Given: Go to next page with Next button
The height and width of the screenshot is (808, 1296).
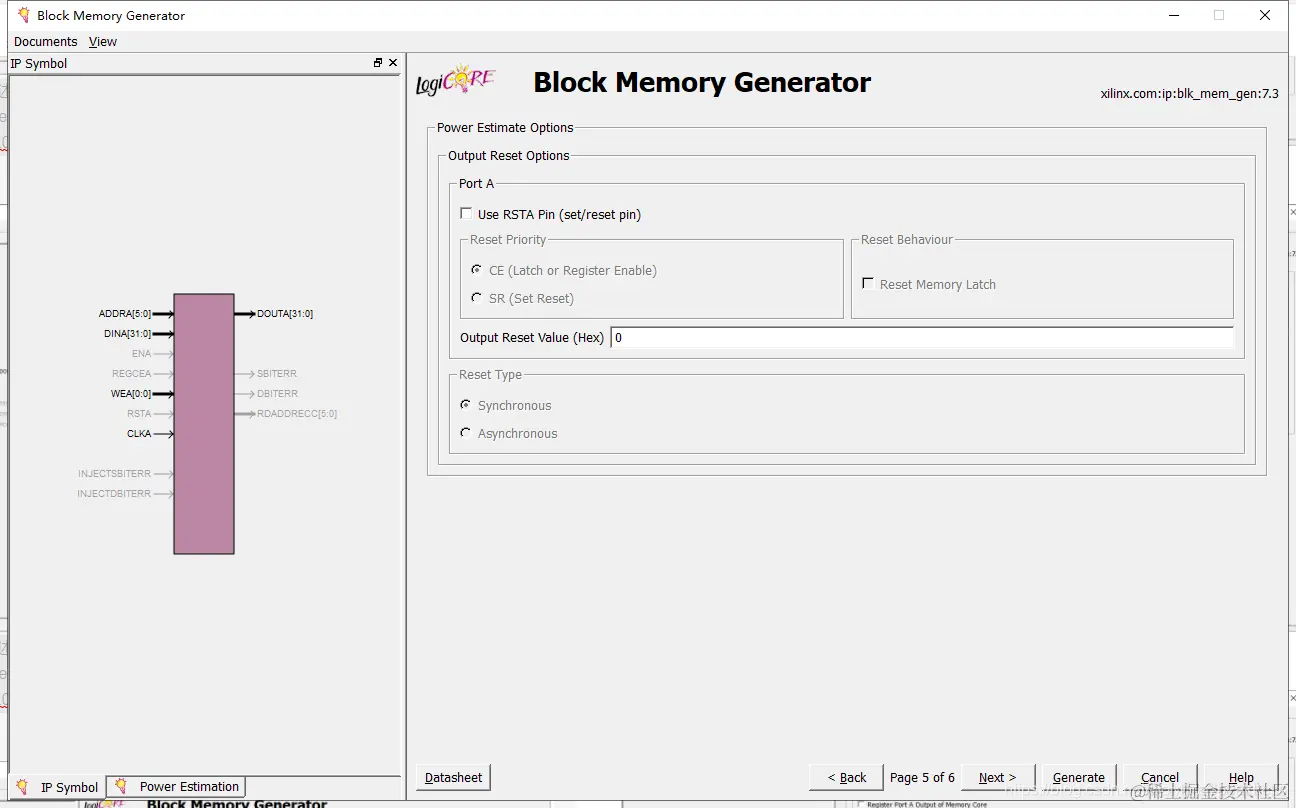Looking at the screenshot, I should 997,777.
